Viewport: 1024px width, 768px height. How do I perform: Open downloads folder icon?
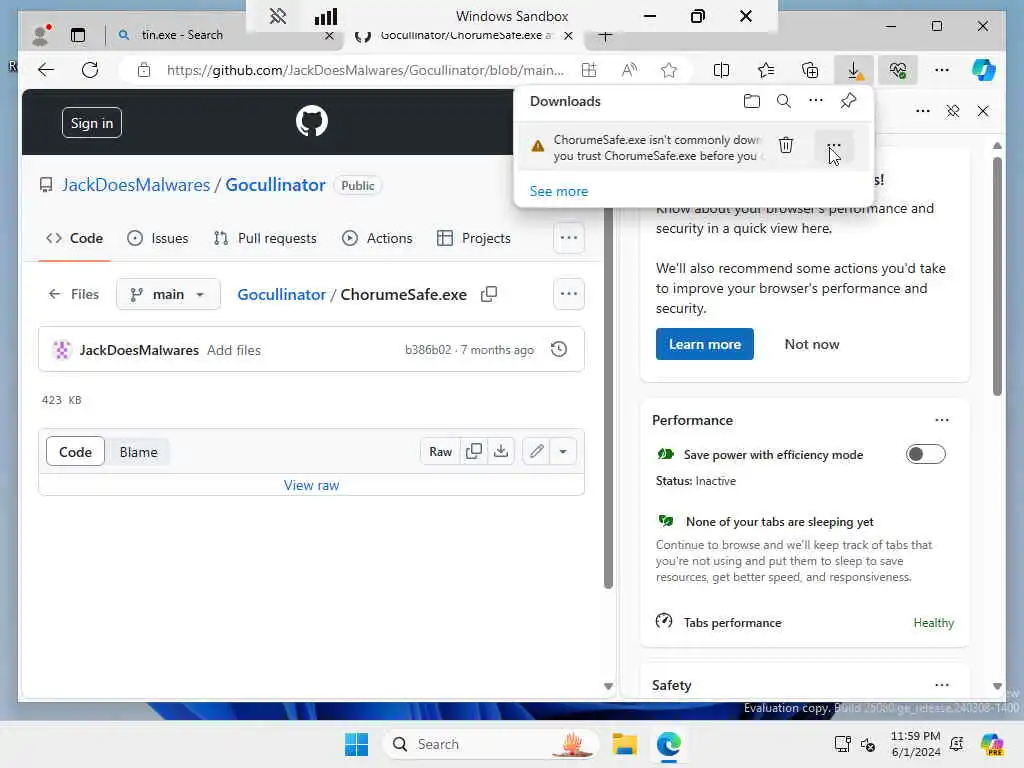click(x=752, y=101)
